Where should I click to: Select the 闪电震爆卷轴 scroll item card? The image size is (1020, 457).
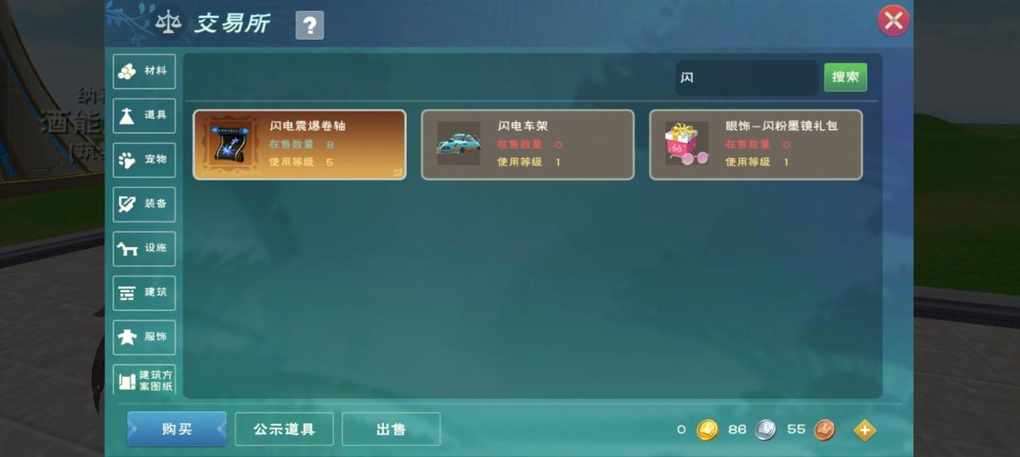point(299,144)
